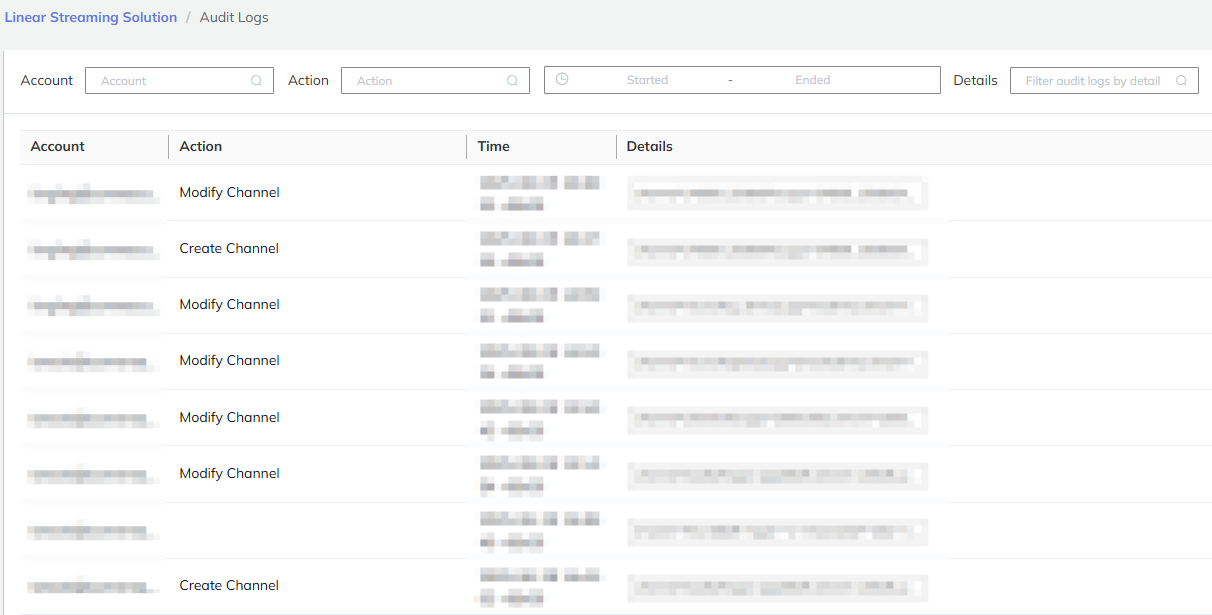Click the Time column header
Viewport: 1212px width, 615px height.
[494, 146]
